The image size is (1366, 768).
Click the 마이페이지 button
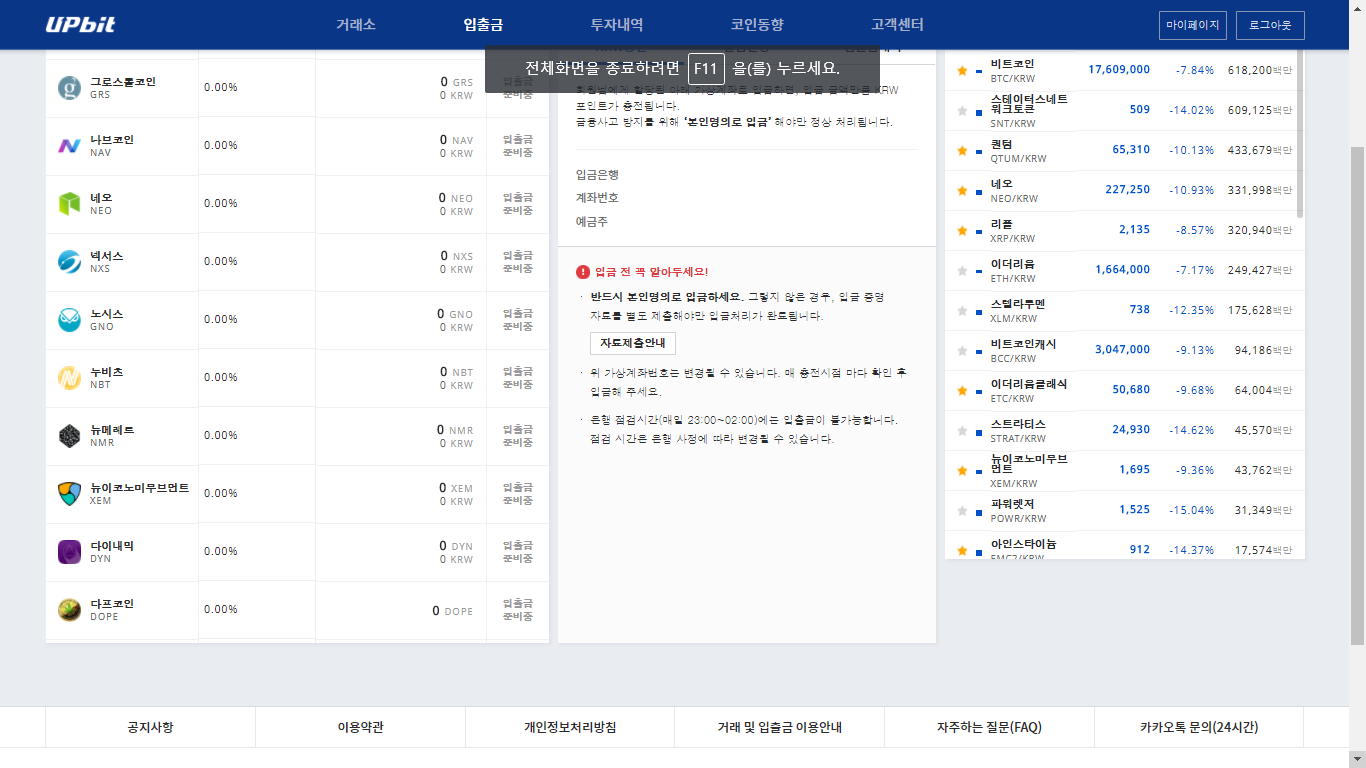point(1193,25)
